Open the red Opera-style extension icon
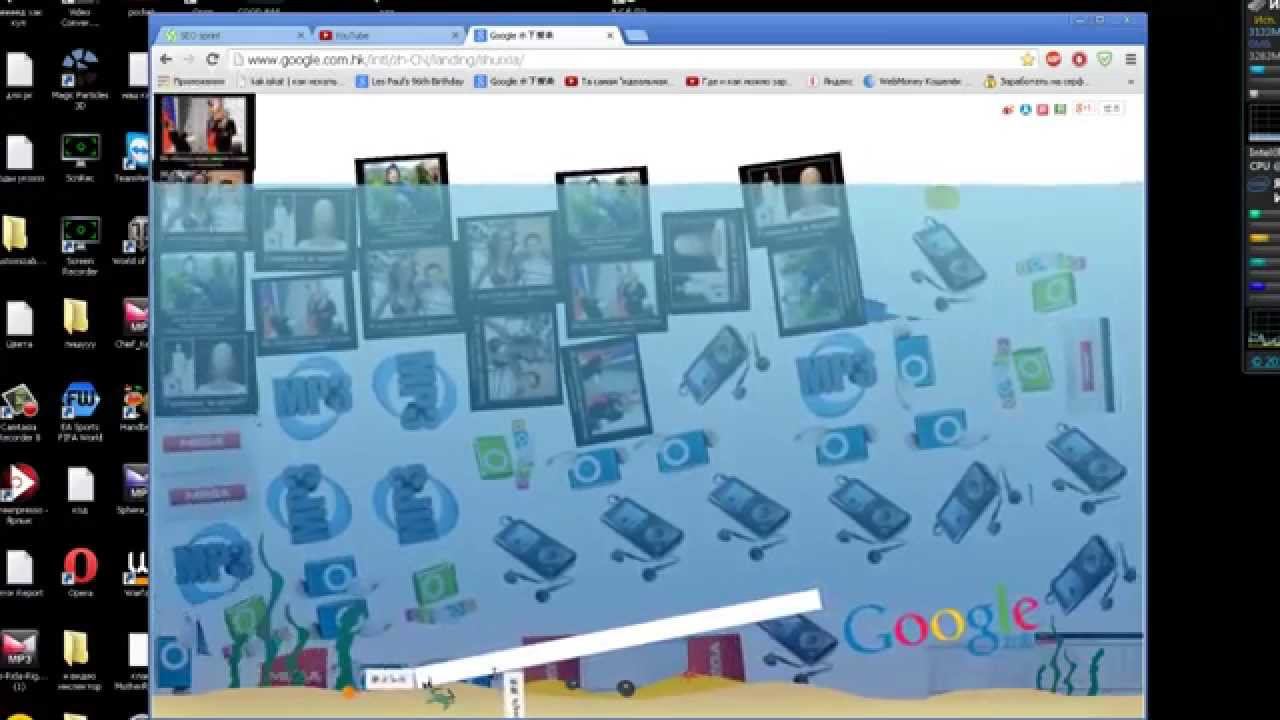This screenshot has height=720, width=1280. pyautogui.click(x=1079, y=60)
